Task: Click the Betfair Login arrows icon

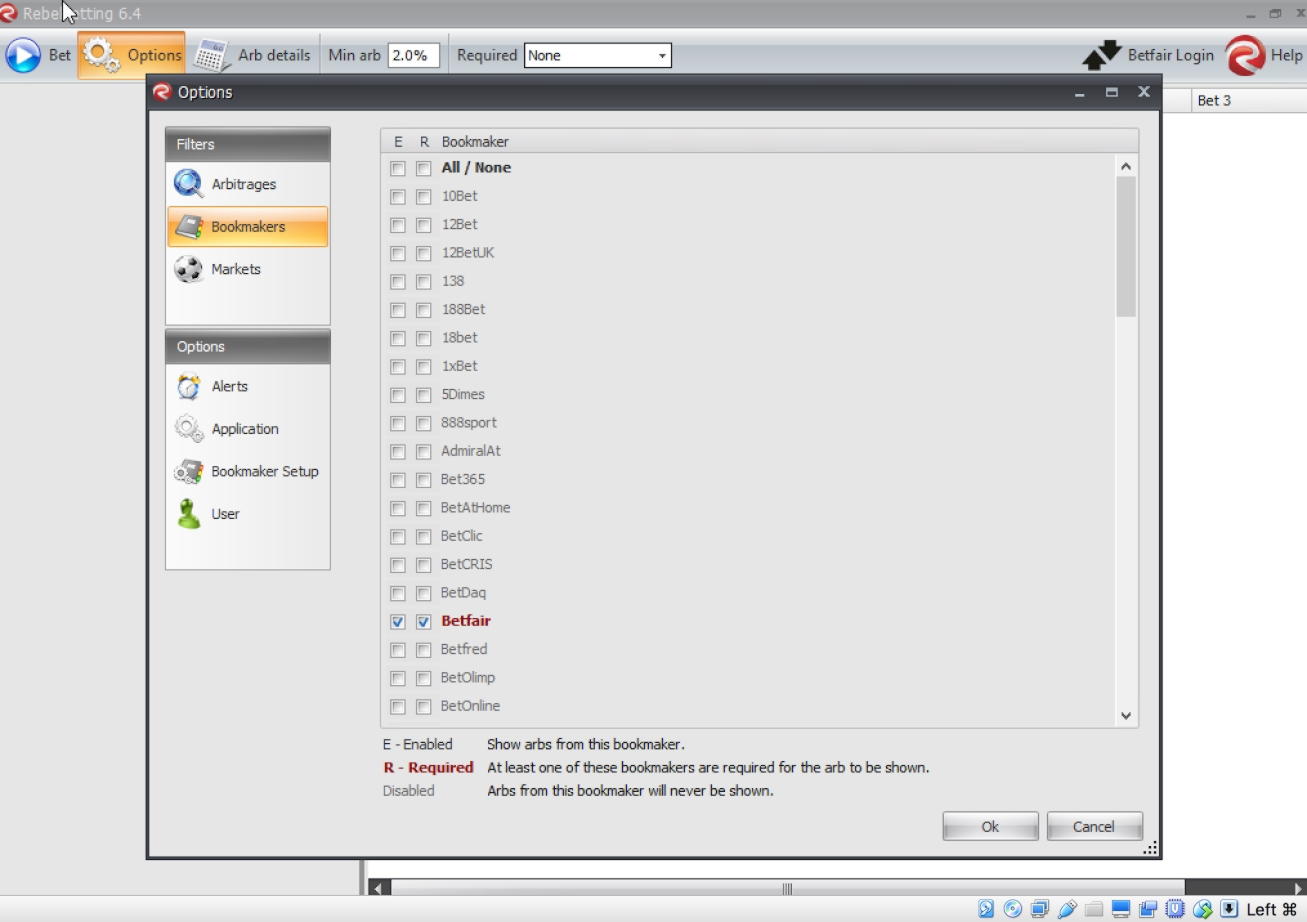Action: pos(1101,56)
